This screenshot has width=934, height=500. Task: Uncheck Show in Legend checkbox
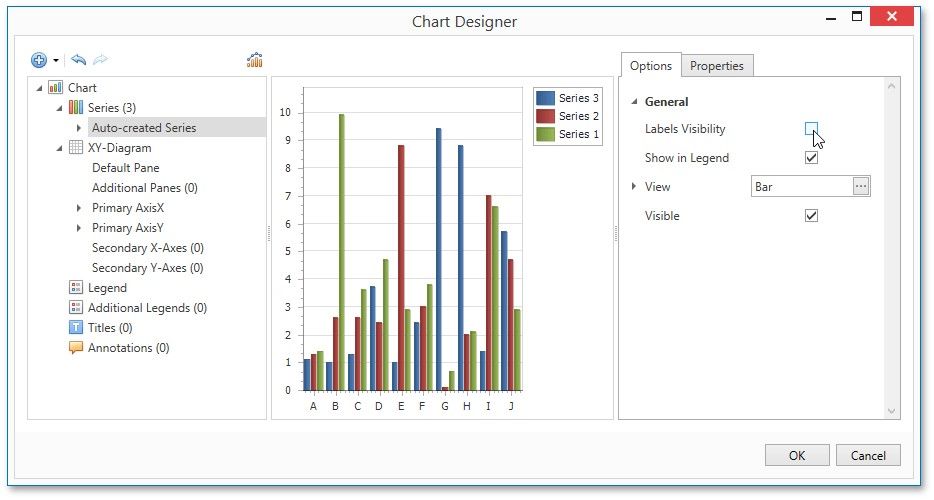[811, 158]
